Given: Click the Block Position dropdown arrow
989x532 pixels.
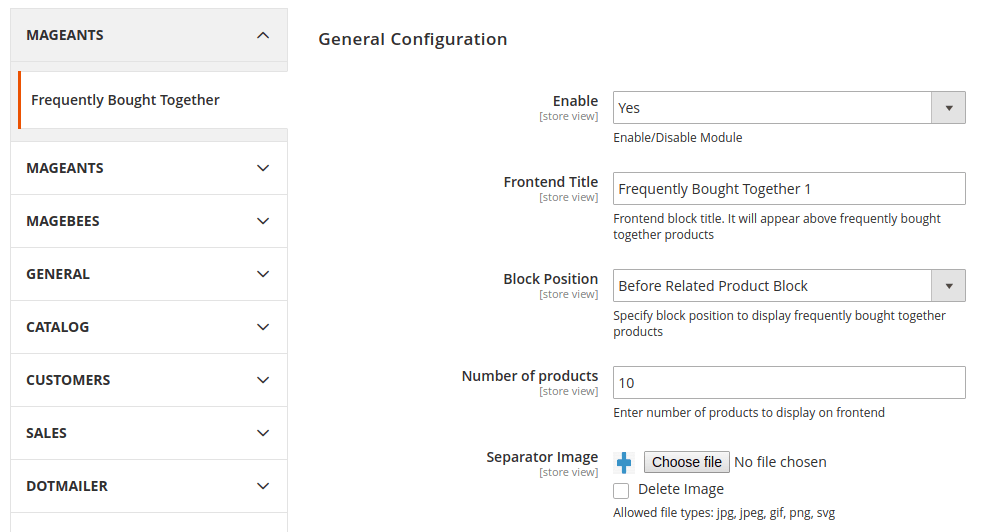Looking at the screenshot, I should pos(948,286).
